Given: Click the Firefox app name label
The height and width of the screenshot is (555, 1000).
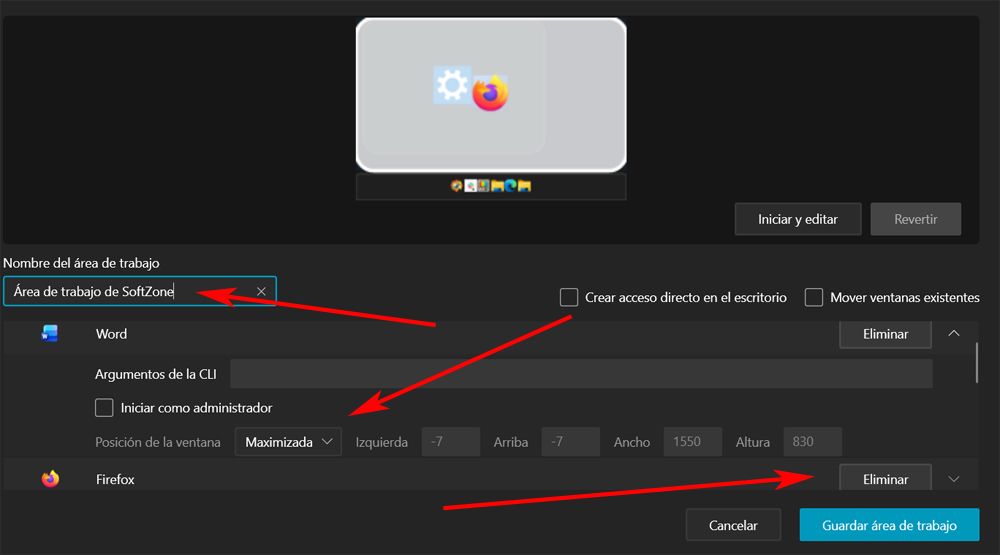Looking at the screenshot, I should coord(115,479).
